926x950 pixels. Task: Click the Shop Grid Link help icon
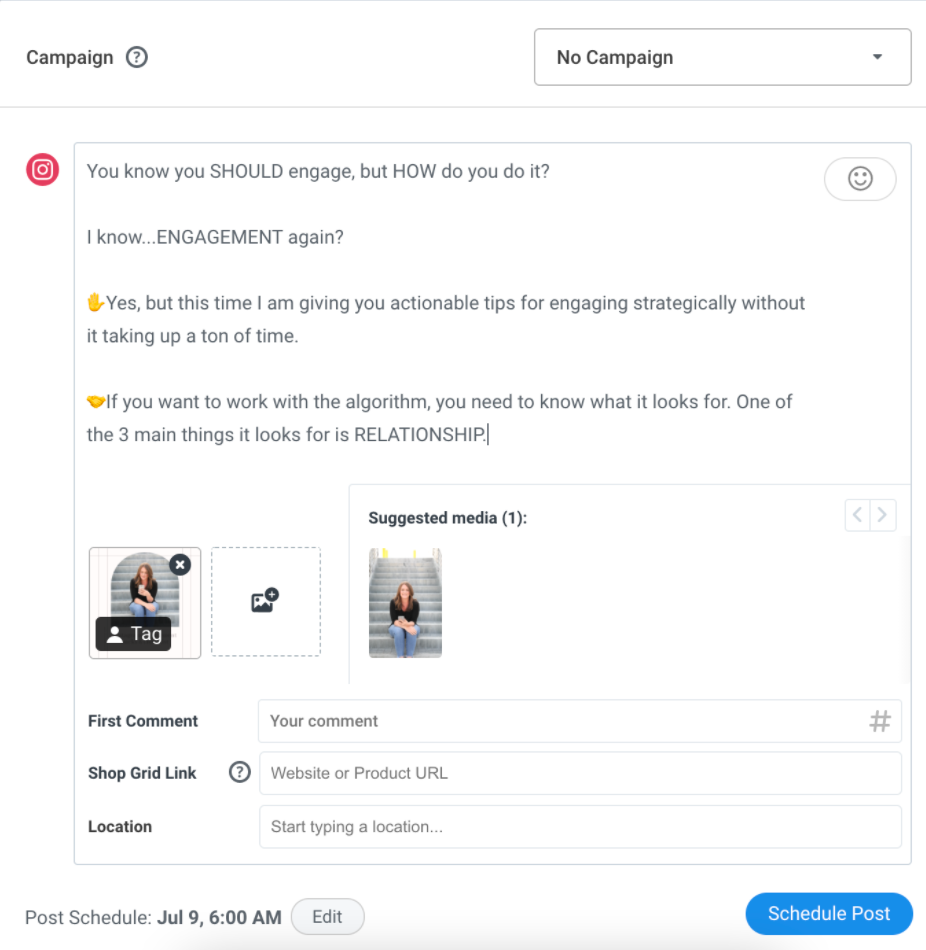tap(239, 772)
